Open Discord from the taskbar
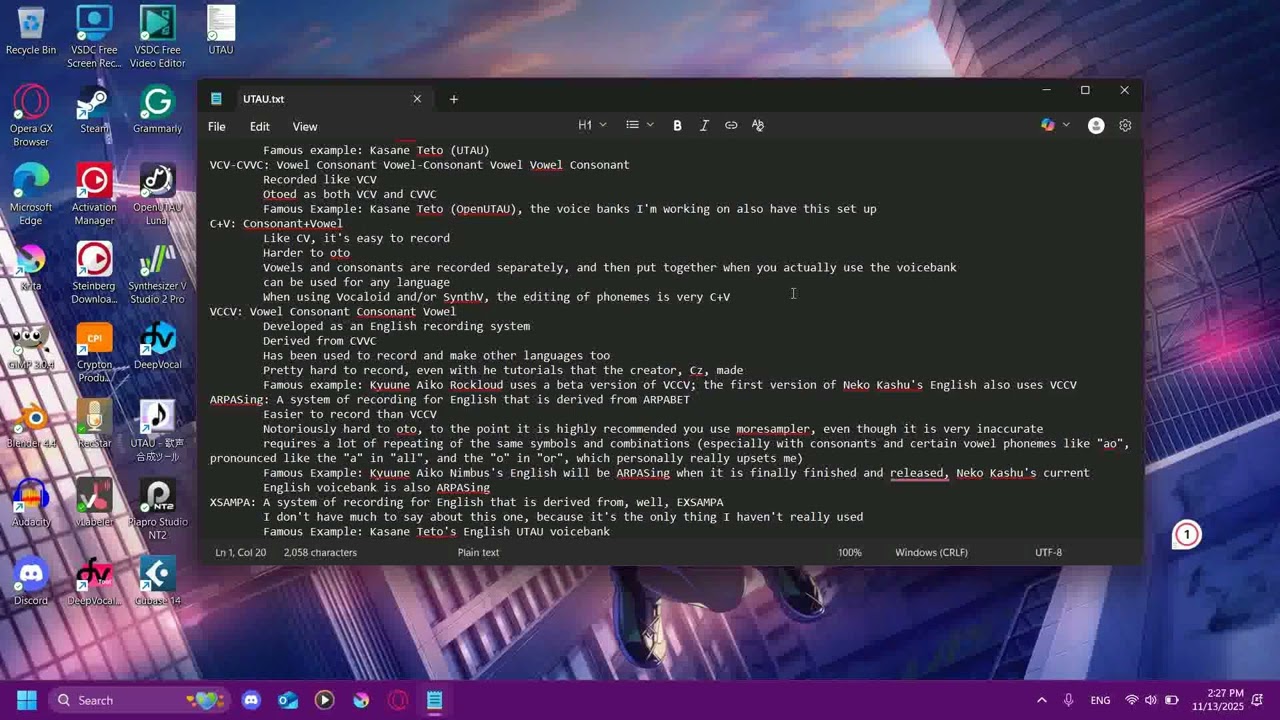 (251, 700)
